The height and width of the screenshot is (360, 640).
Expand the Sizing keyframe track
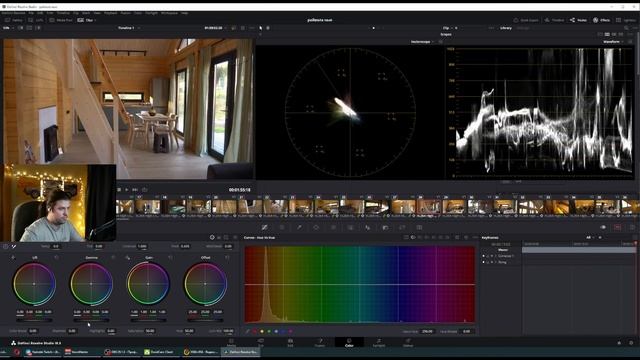[x=496, y=262]
